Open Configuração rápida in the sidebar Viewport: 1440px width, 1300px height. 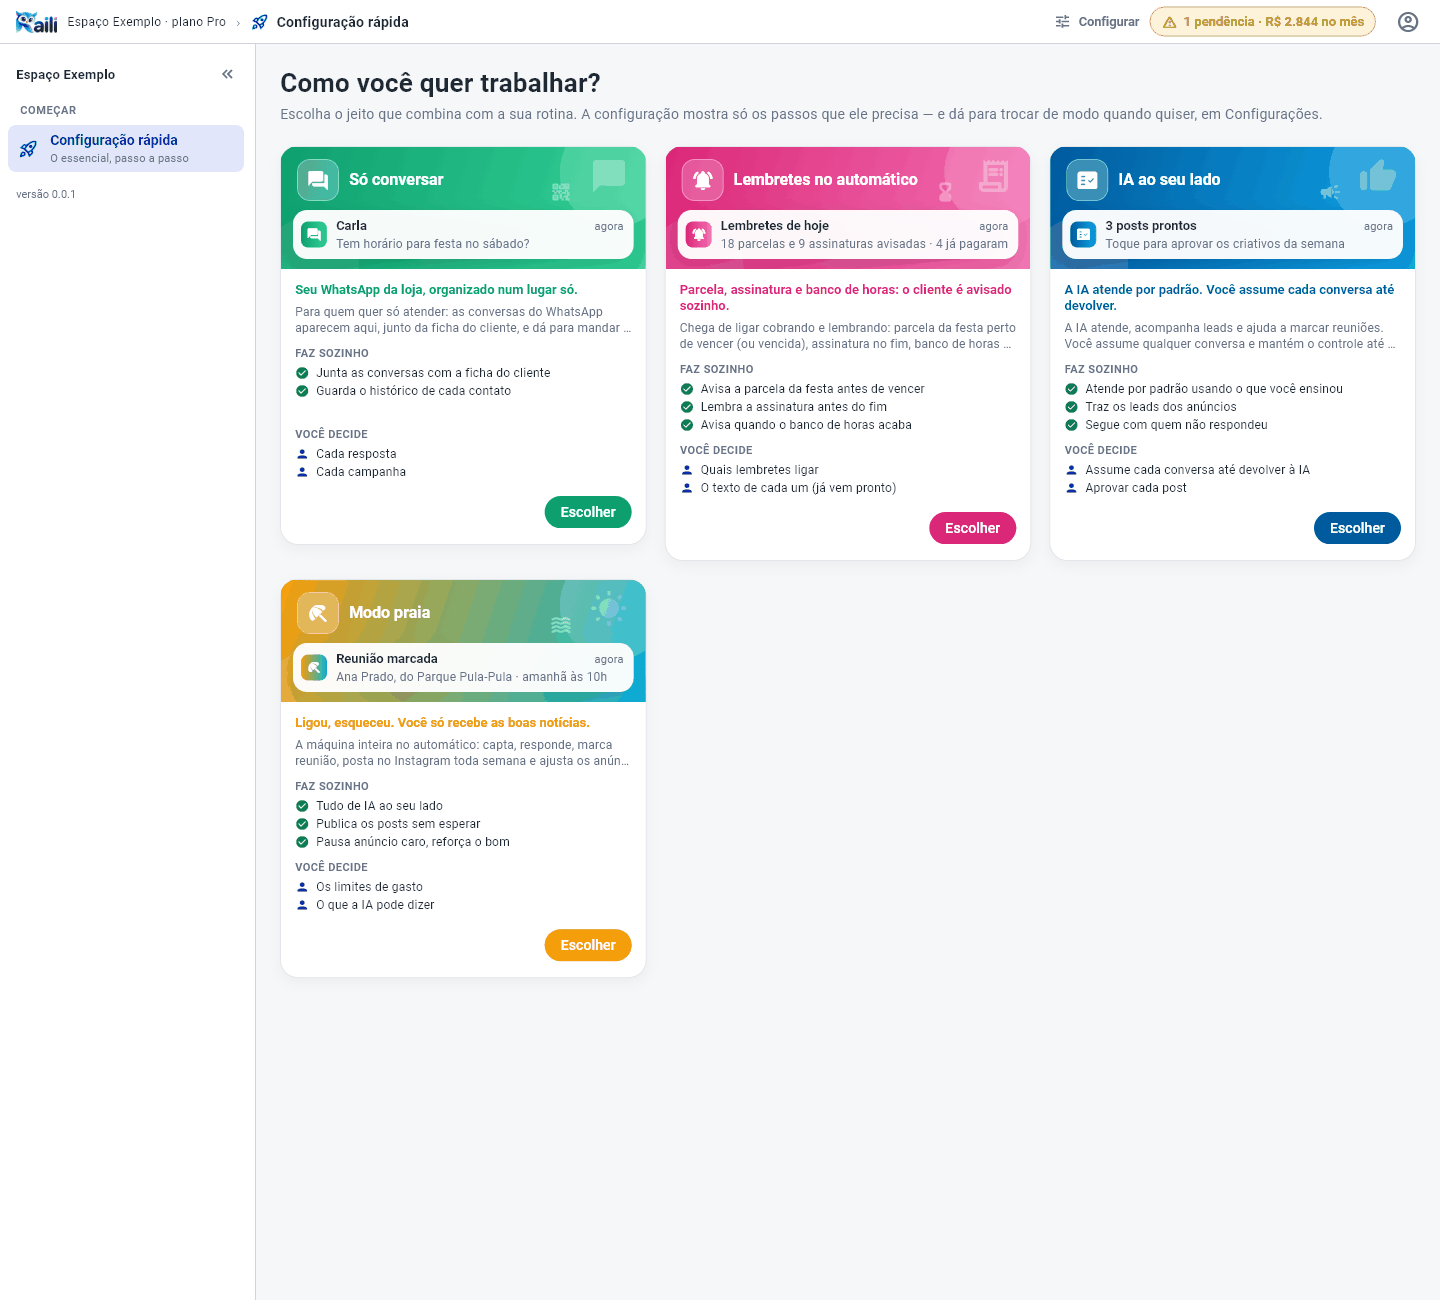[x=126, y=148]
